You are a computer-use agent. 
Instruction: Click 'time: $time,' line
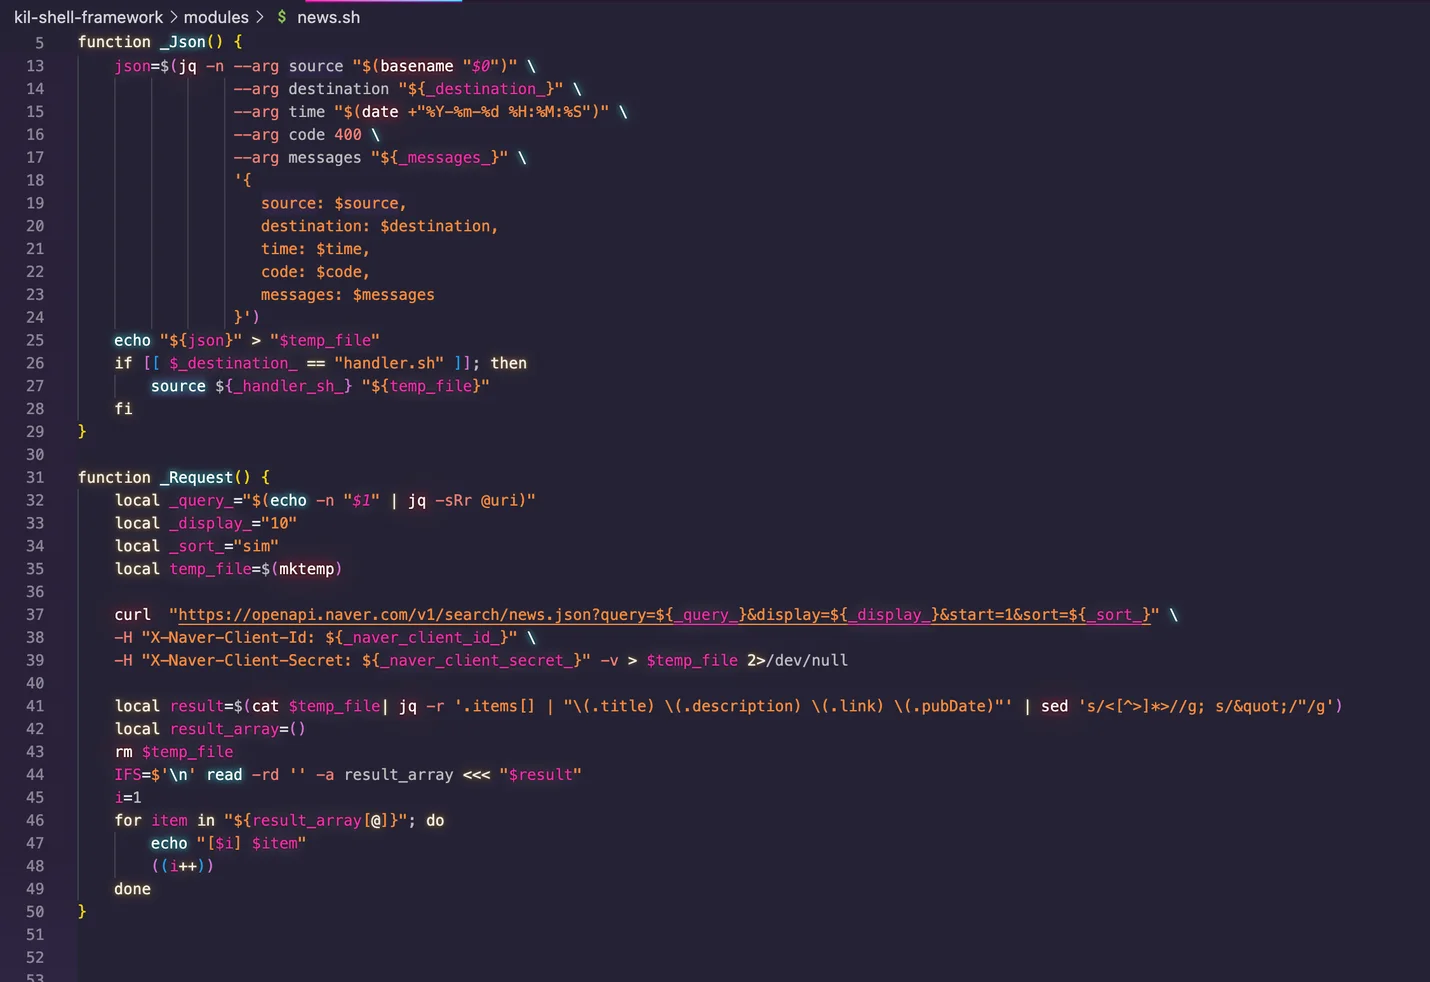[x=315, y=249]
